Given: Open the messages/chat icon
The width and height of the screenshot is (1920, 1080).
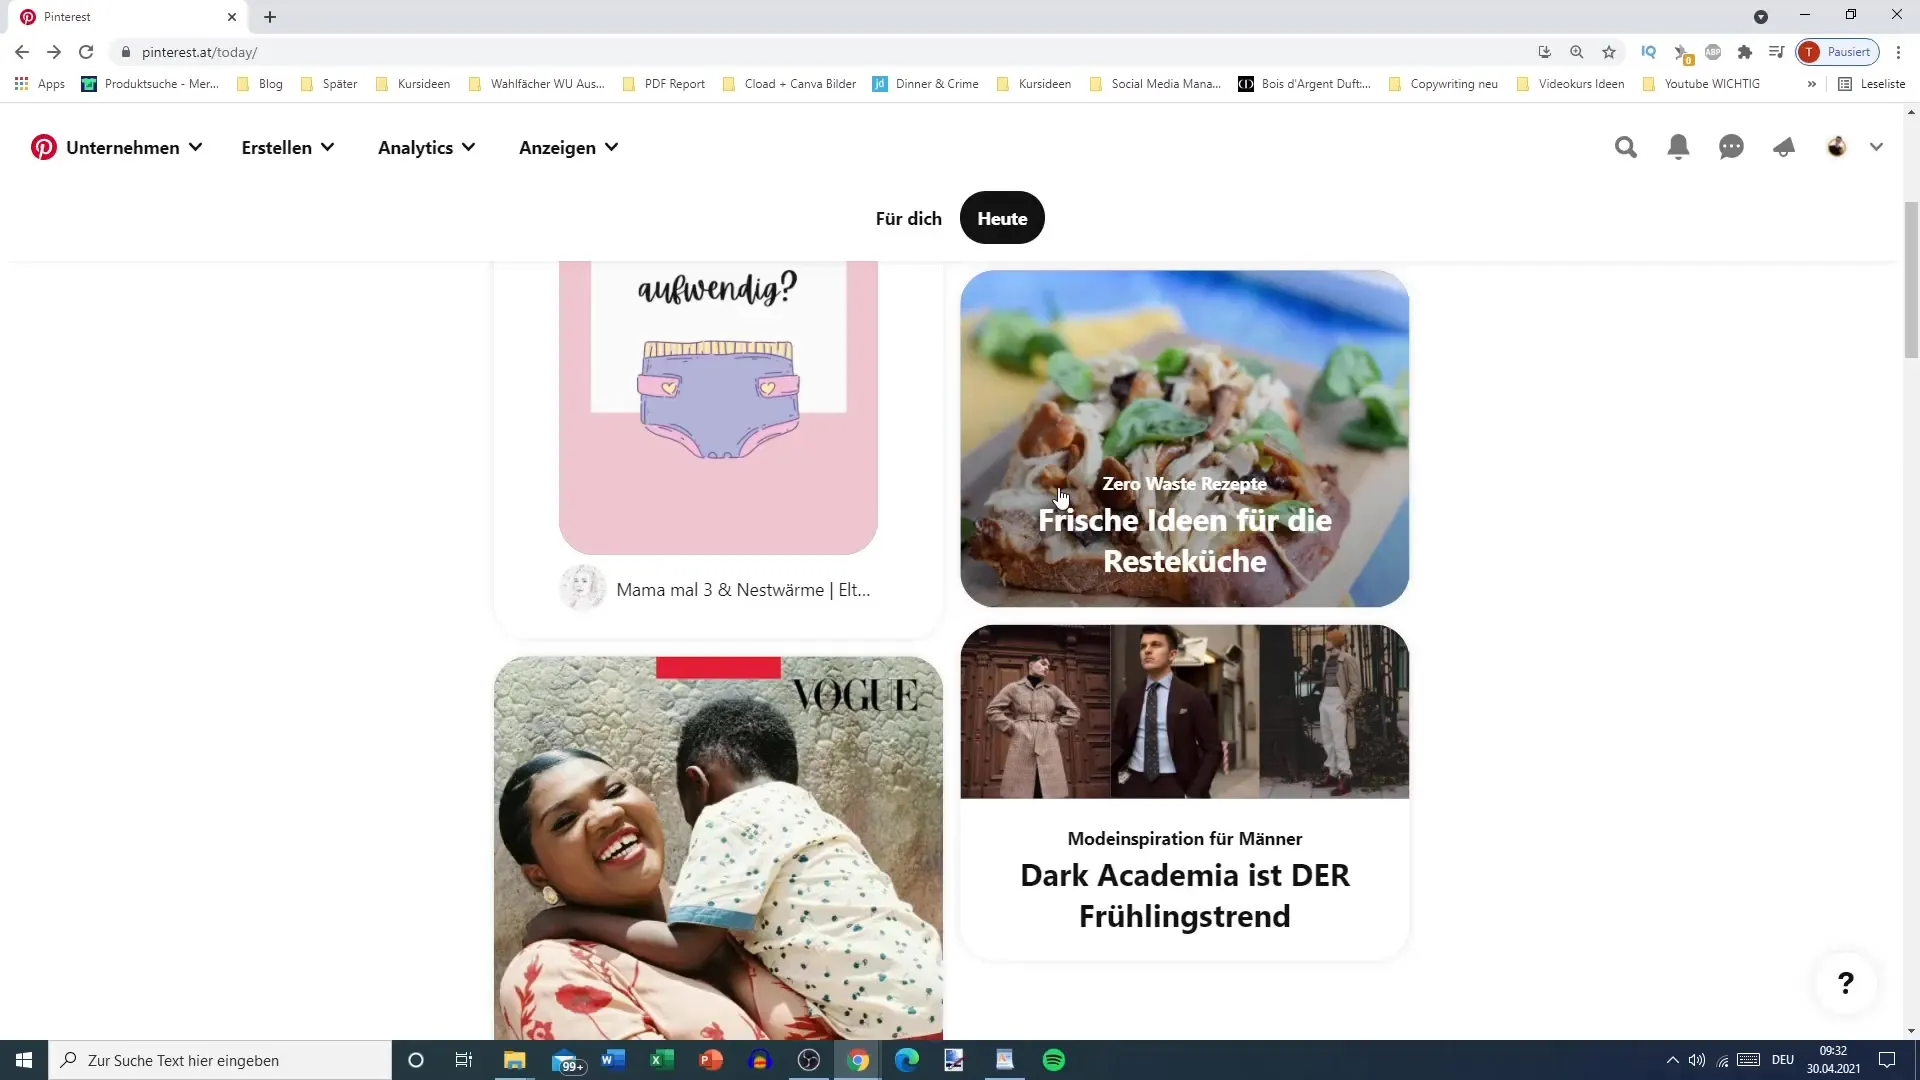Looking at the screenshot, I should [x=1731, y=146].
